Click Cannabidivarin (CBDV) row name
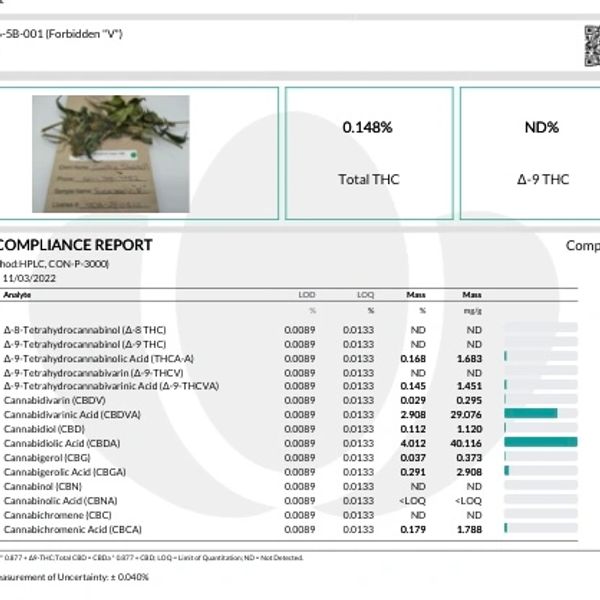The width and height of the screenshot is (600, 600). pyautogui.click(x=55, y=400)
